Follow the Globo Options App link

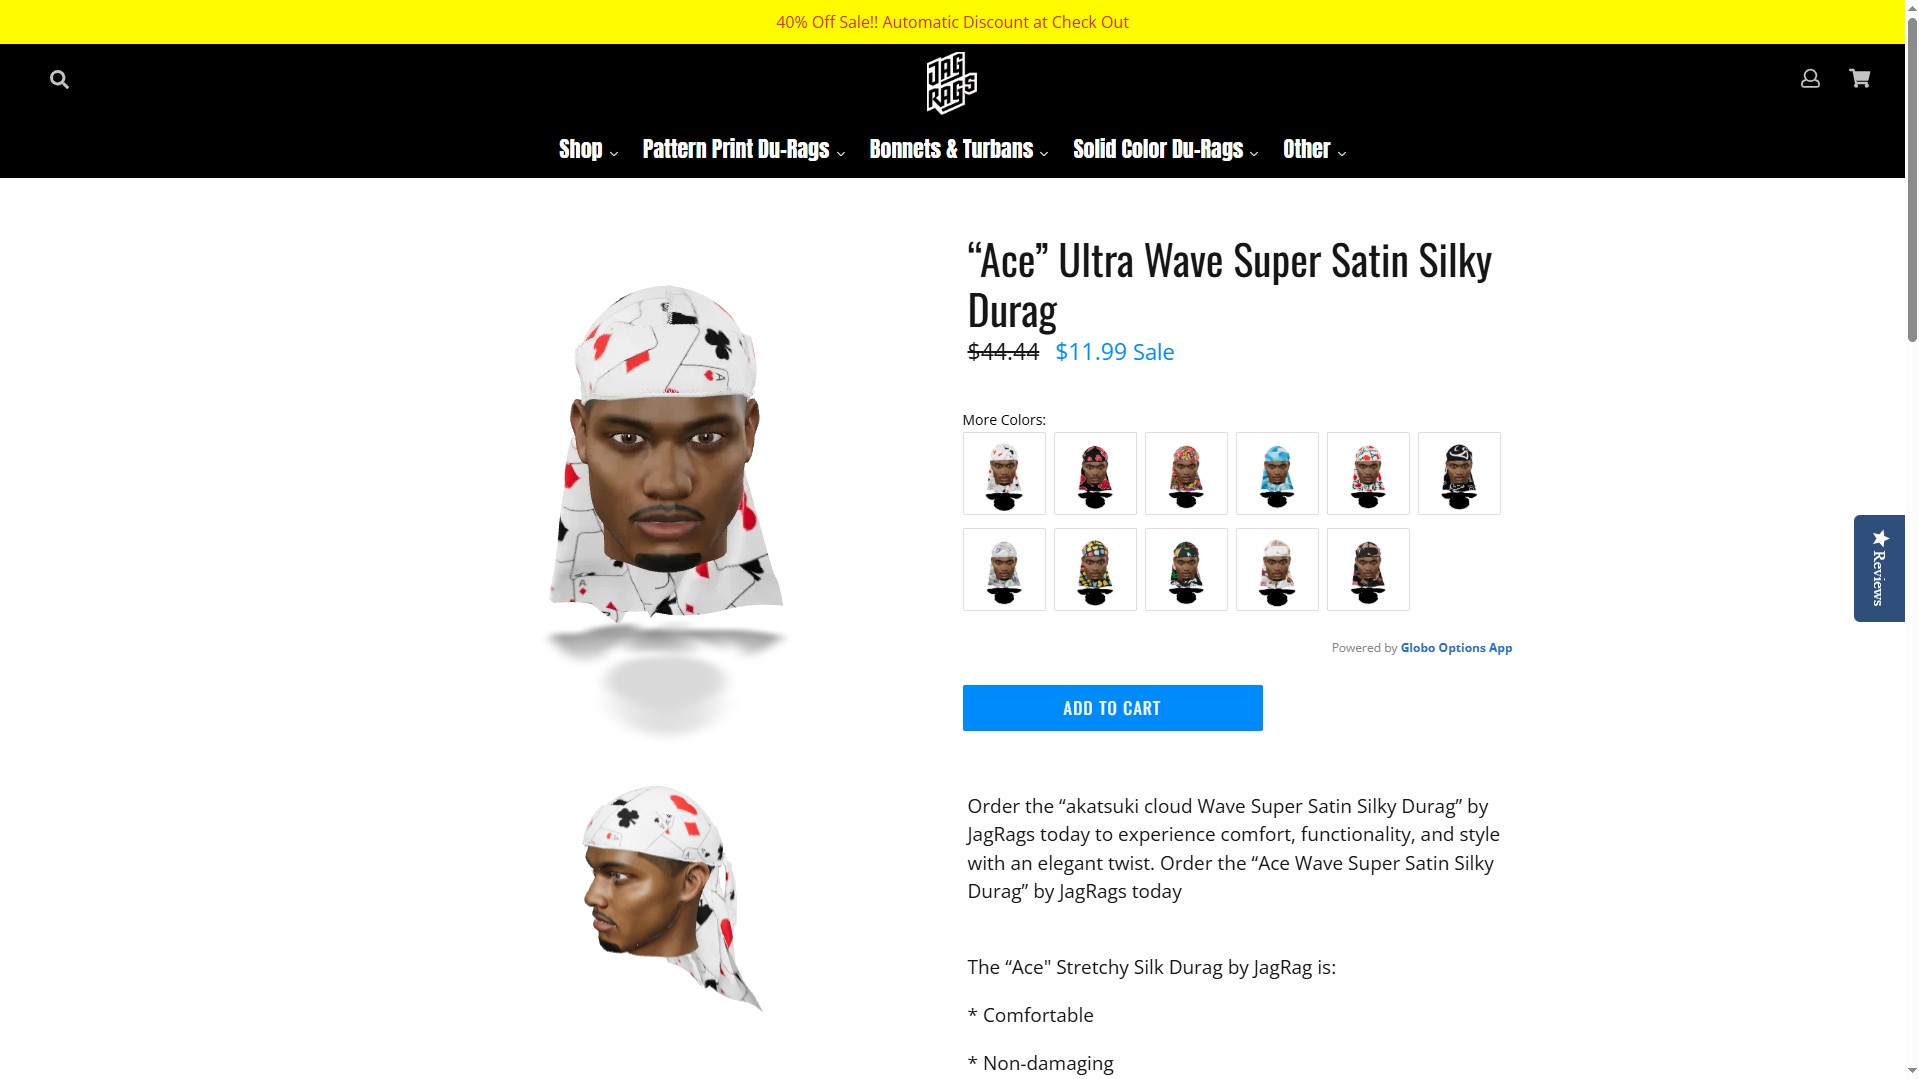(x=1456, y=648)
